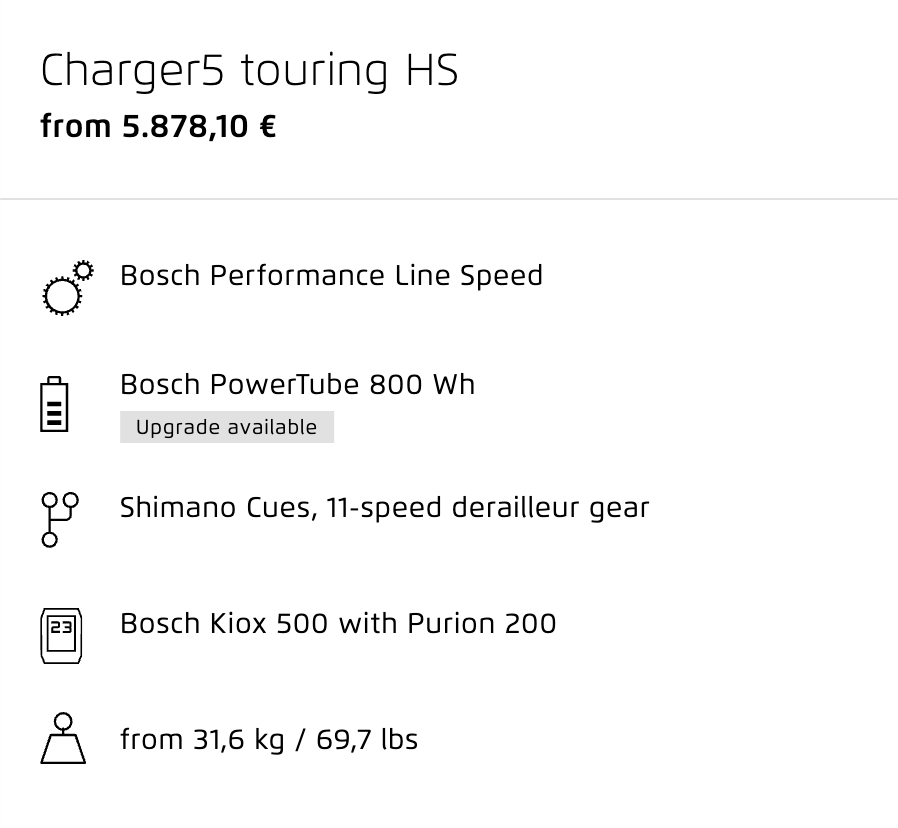Click the price from 5.878,10 €
This screenshot has height=828, width=898.
(158, 126)
